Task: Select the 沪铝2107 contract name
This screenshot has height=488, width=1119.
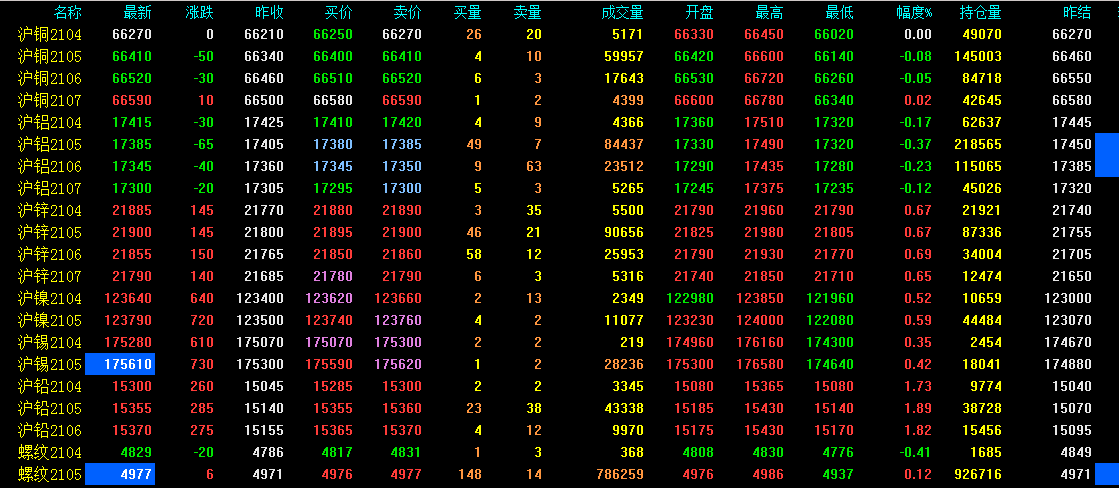Action: pyautogui.click(x=49, y=189)
